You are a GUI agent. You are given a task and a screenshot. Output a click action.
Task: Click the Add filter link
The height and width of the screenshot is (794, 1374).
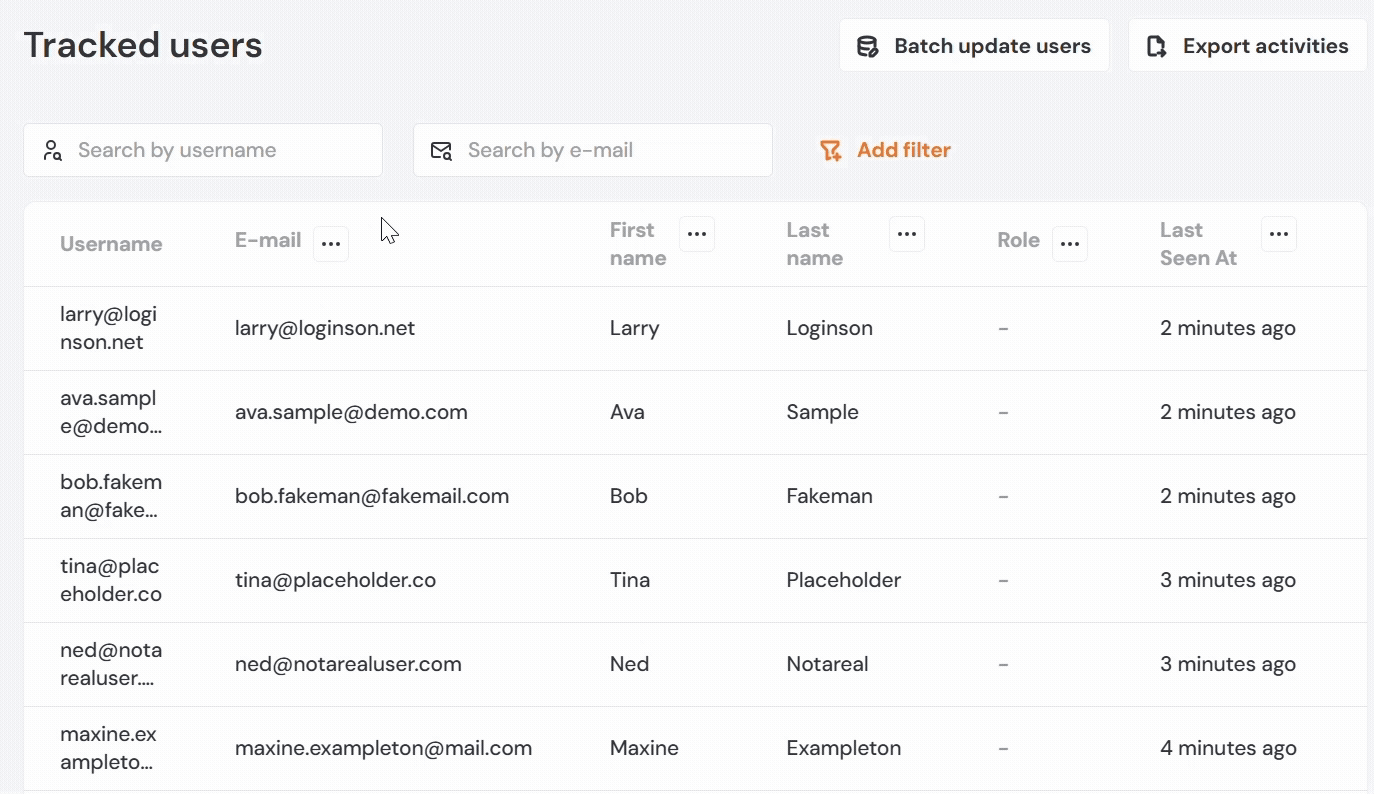point(903,150)
